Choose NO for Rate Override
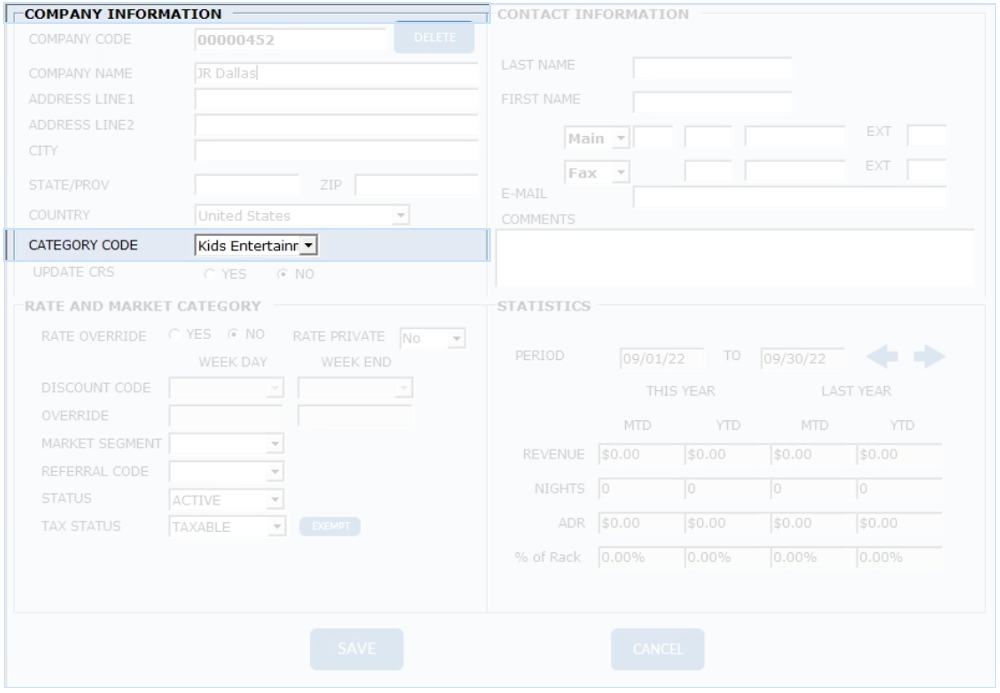This screenshot has width=1000, height=693. [x=235, y=337]
